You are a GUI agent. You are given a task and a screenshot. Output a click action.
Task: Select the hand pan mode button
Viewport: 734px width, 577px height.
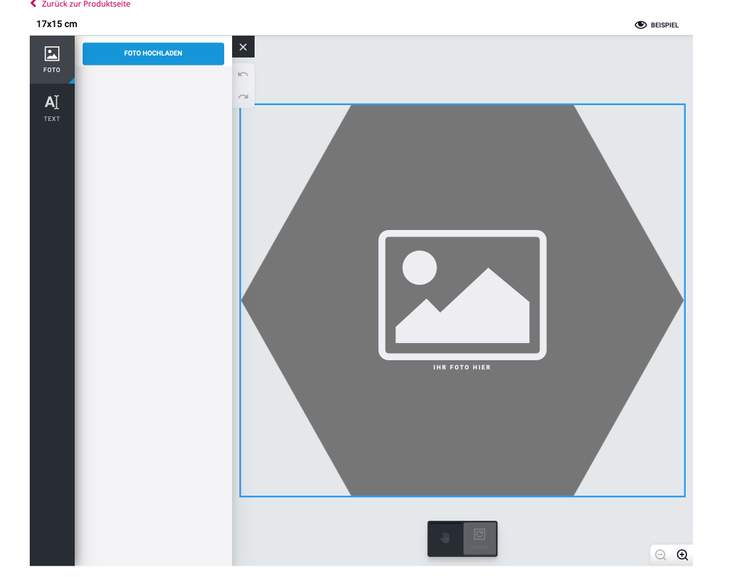[x=445, y=539]
